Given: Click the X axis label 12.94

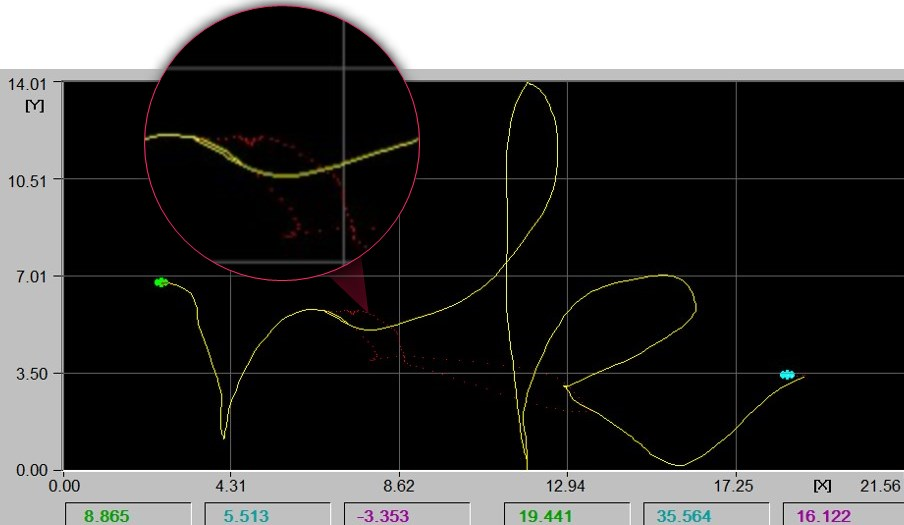Looking at the screenshot, I should tap(566, 486).
